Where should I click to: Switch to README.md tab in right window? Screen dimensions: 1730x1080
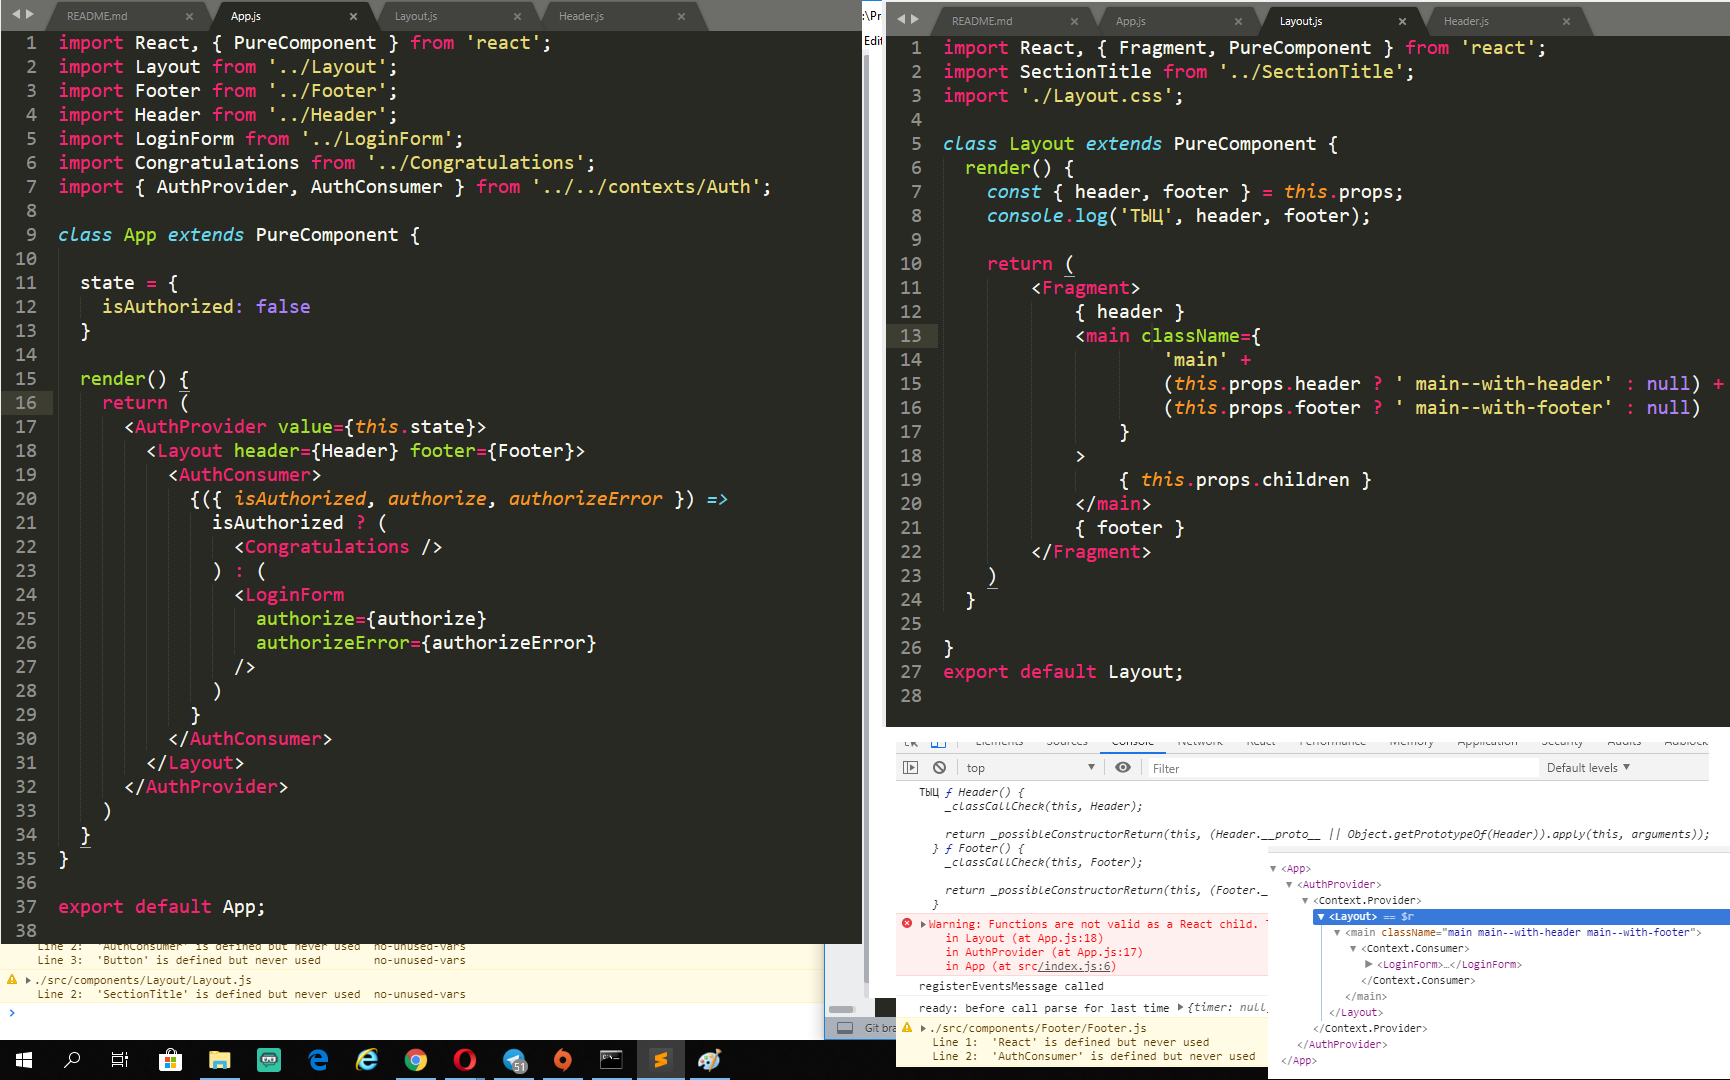pos(982,21)
